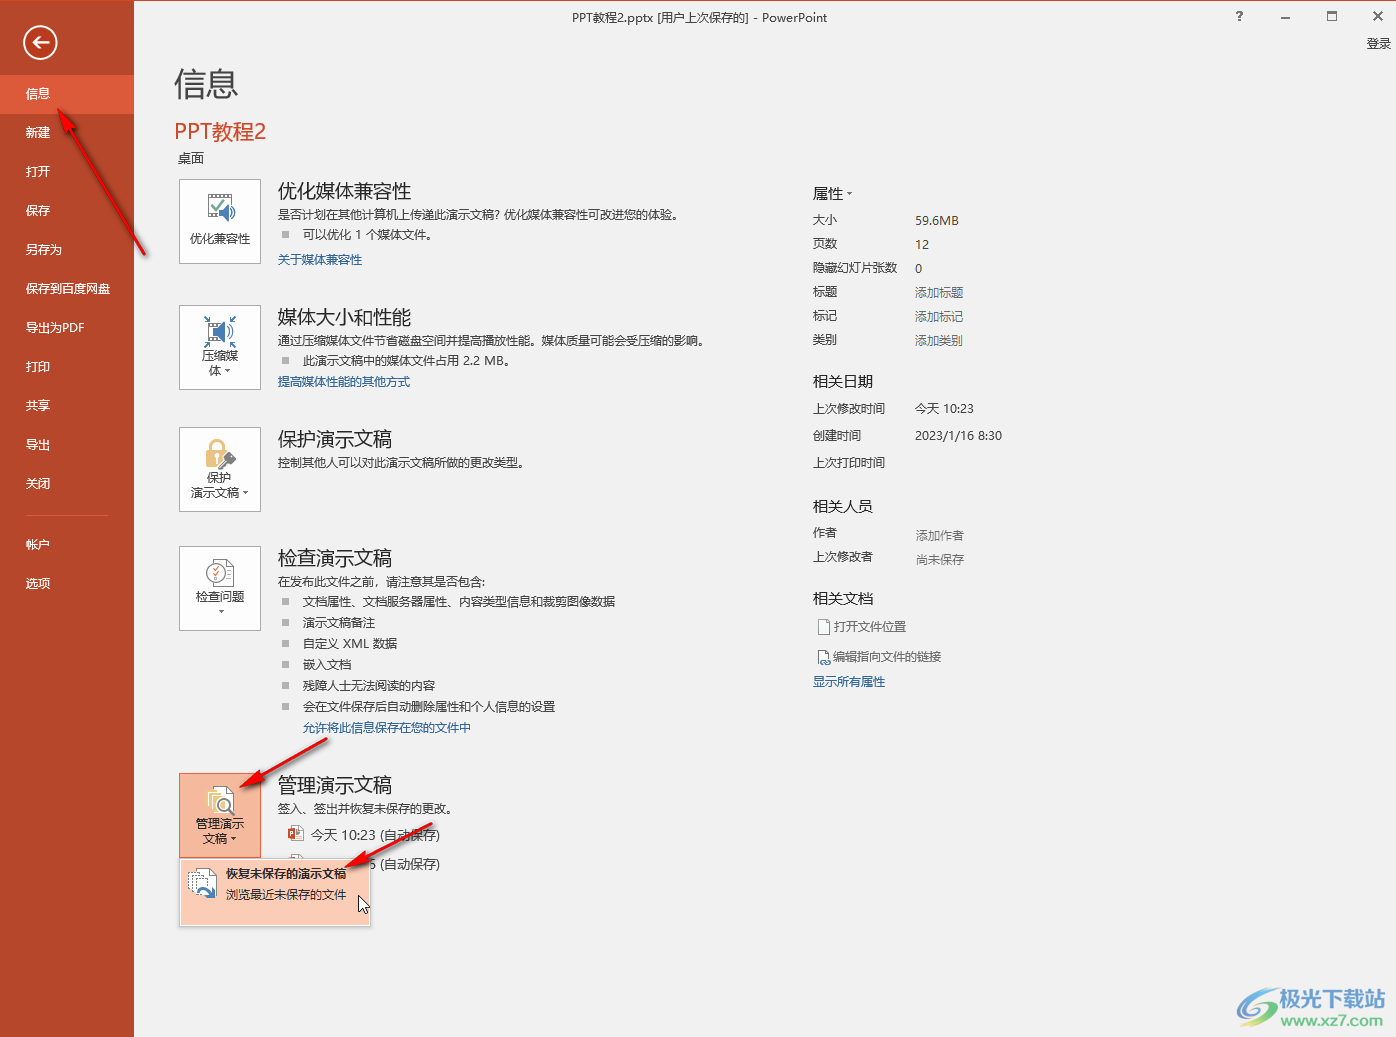Screen dimensions: 1396x1037
Task: Open 共享 (Share) in the sidebar
Action: (x=67, y=406)
